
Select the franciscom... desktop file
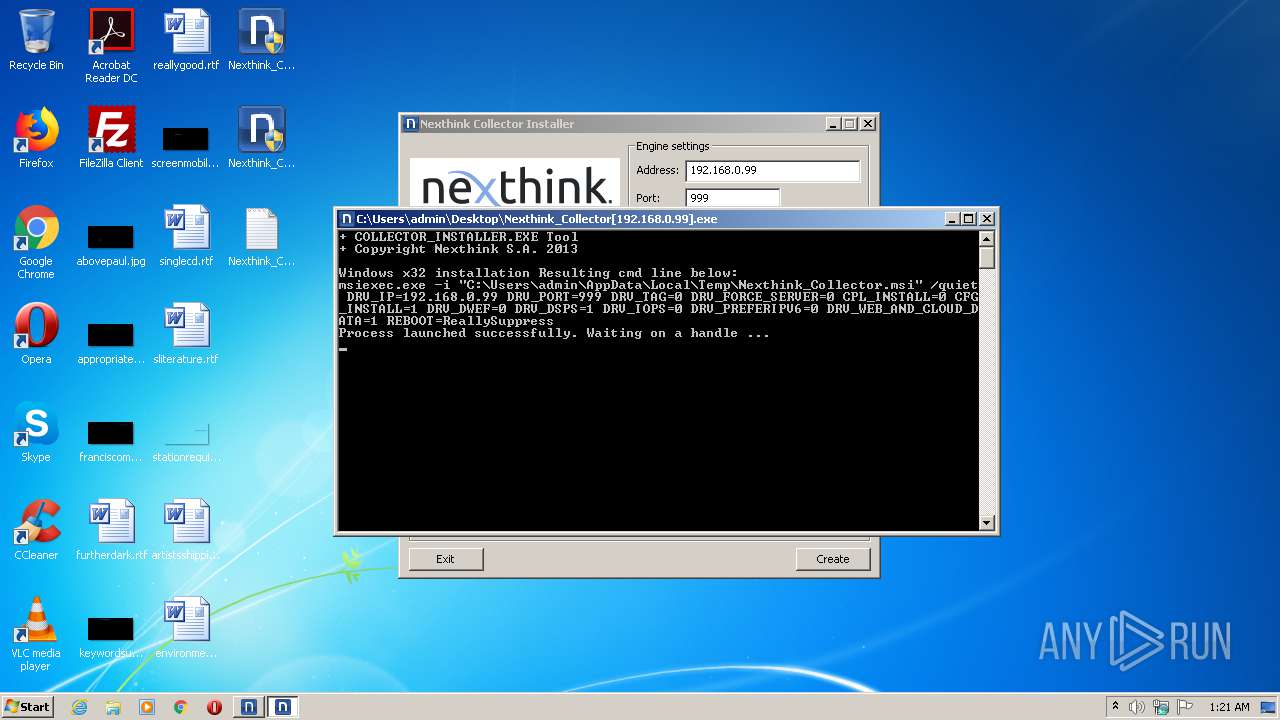(x=111, y=439)
